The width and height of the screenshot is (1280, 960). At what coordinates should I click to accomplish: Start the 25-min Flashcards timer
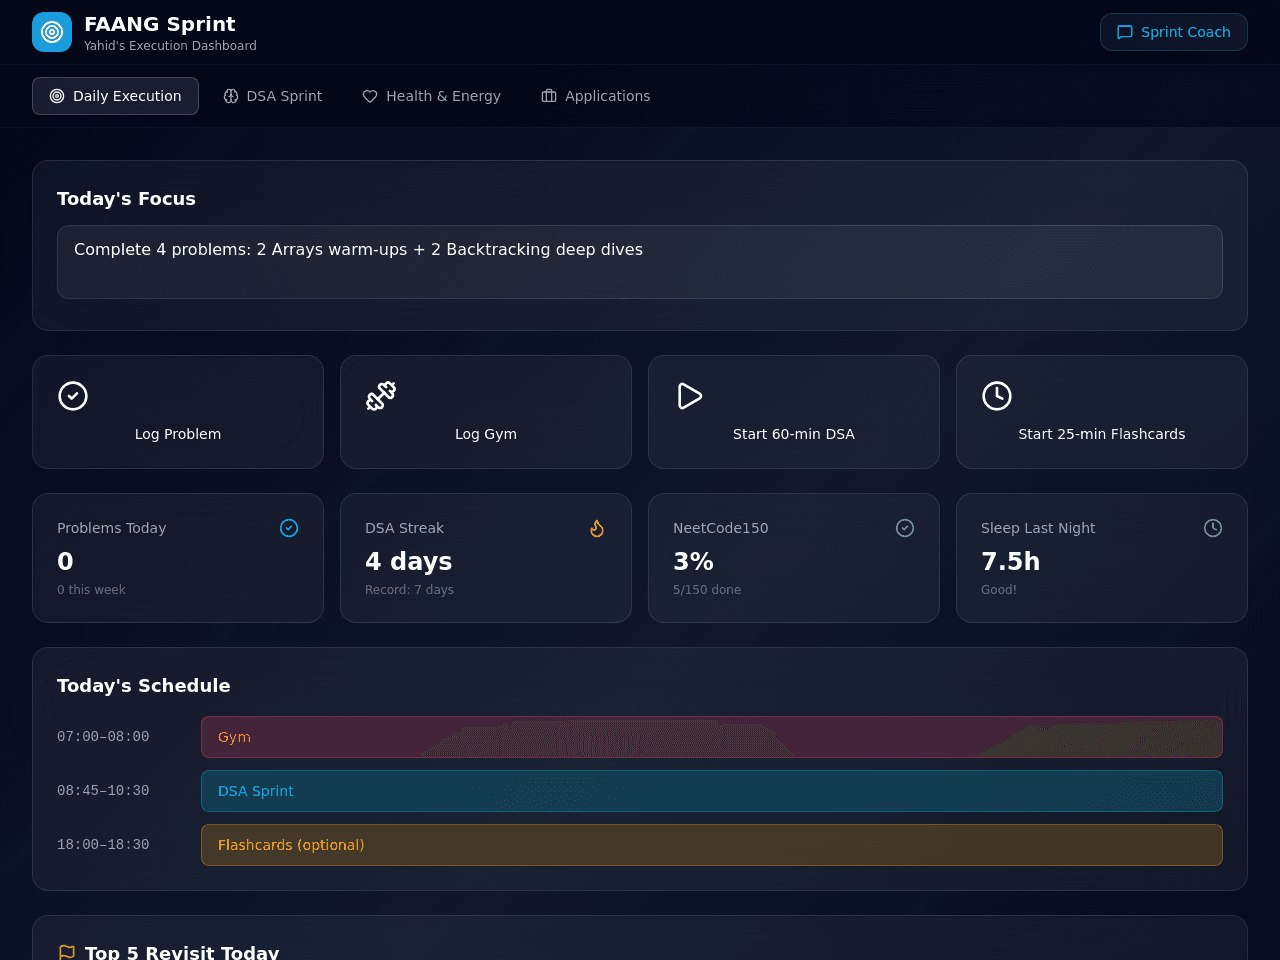coord(1102,412)
